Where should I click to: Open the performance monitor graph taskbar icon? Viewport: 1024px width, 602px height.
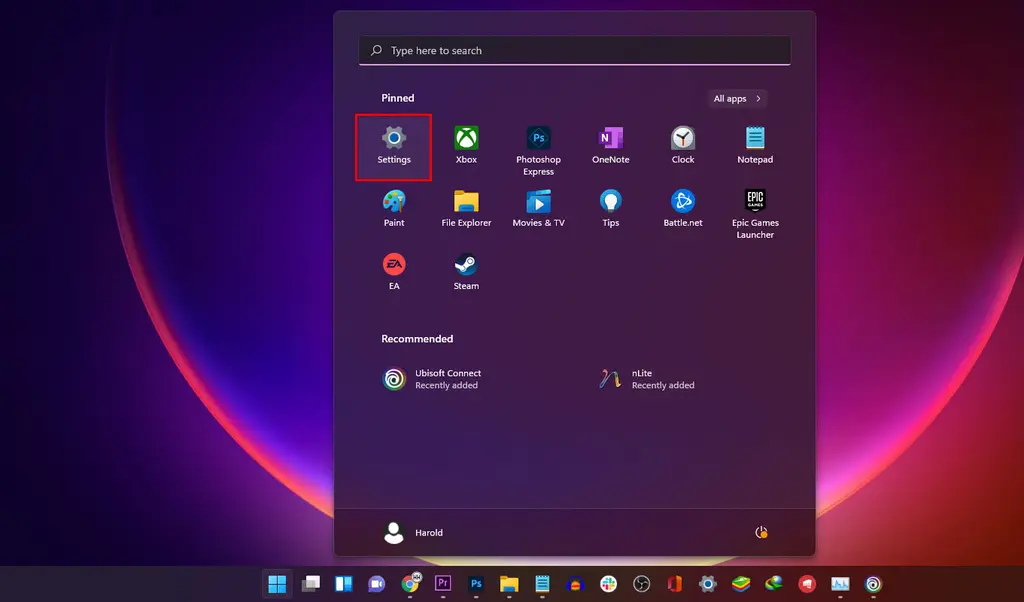(840, 583)
